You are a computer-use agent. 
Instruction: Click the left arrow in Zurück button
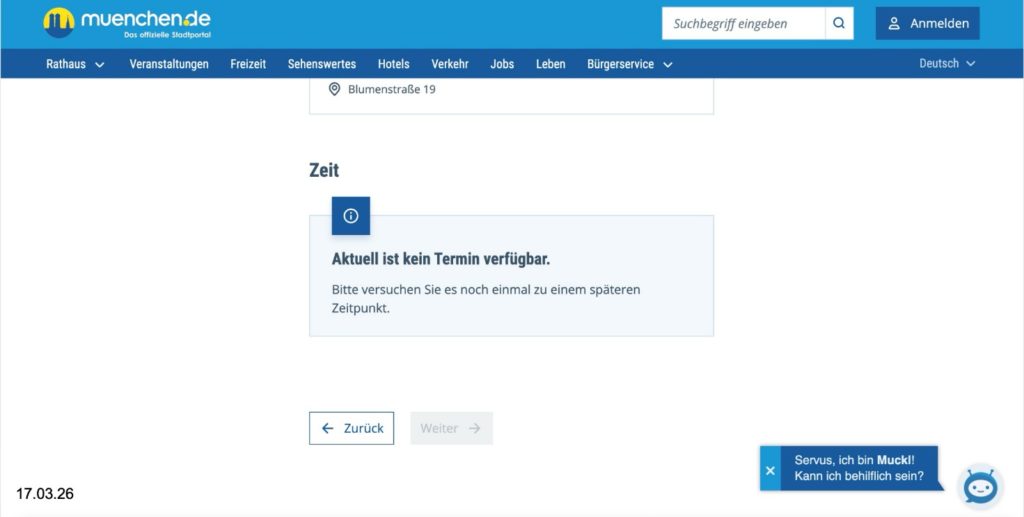click(328, 428)
